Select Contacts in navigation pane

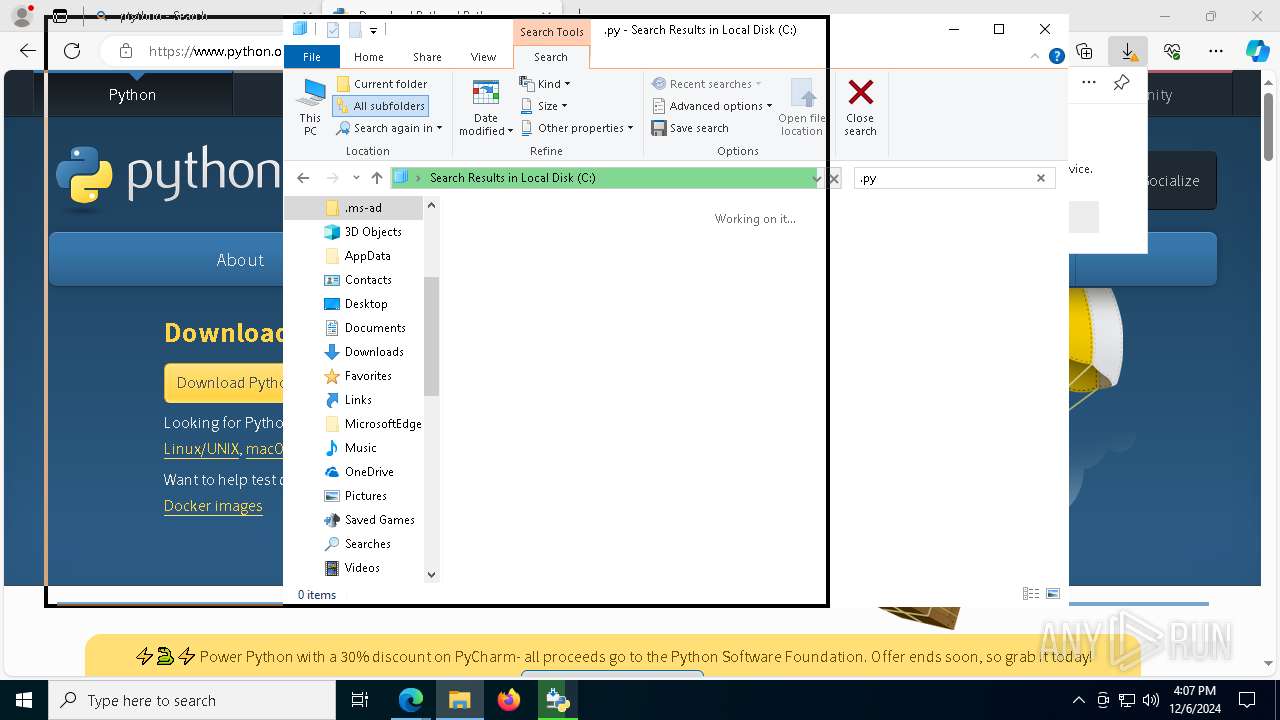(x=357, y=280)
